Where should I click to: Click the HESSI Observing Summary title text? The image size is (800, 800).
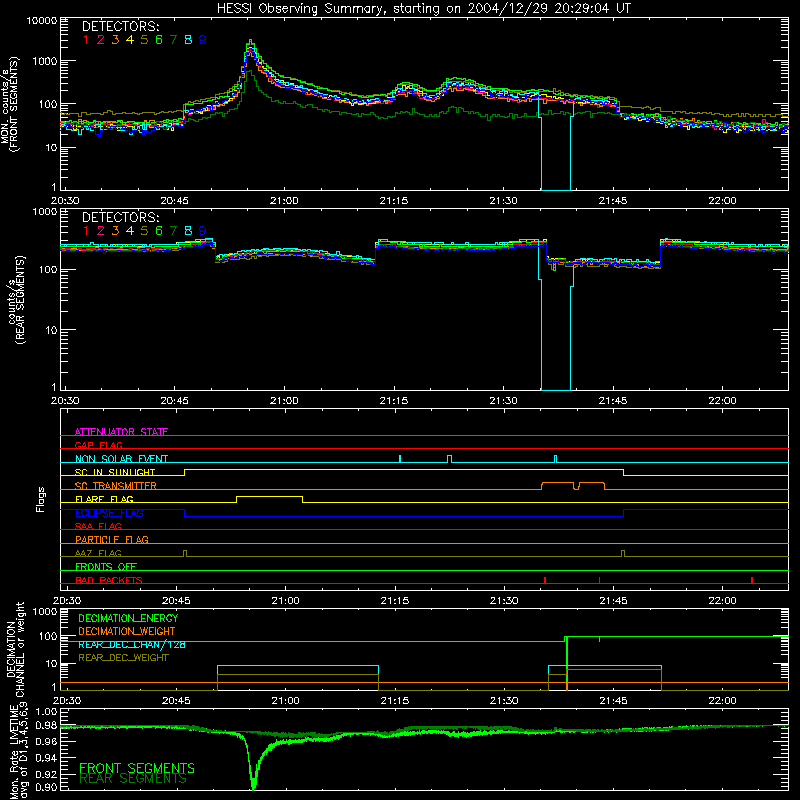pyautogui.click(x=424, y=9)
